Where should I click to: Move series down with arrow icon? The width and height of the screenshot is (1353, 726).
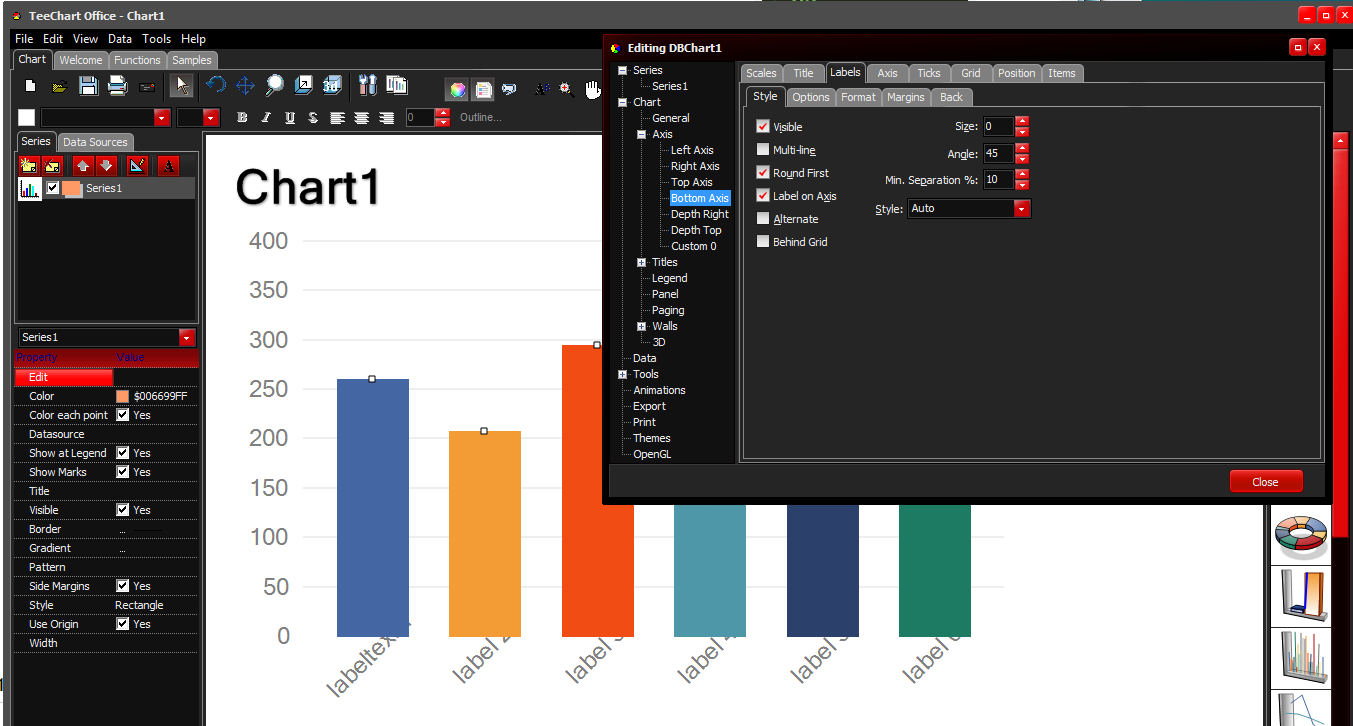[106, 165]
